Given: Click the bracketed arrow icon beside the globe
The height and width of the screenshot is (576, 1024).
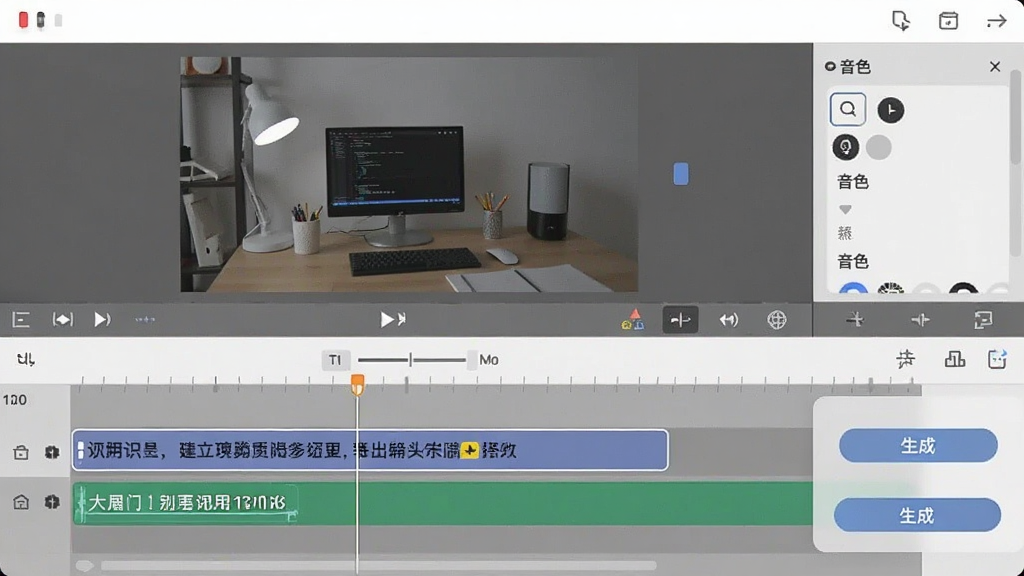Looking at the screenshot, I should tap(728, 320).
